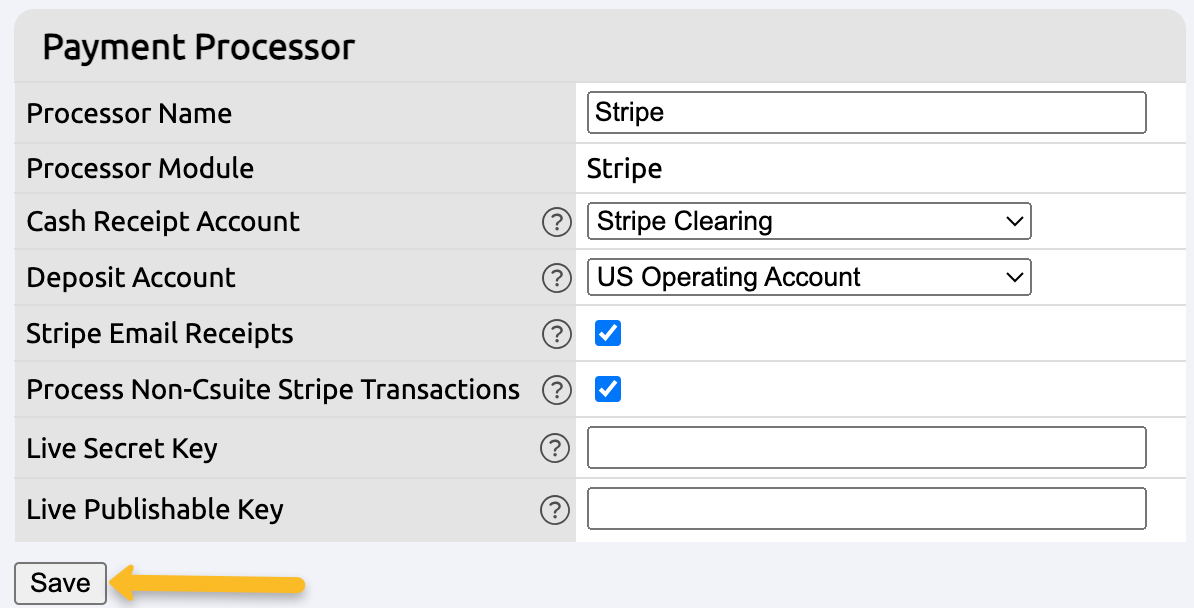Open help icon for Cash Receipt Account
The height and width of the screenshot is (608, 1194).
(555, 222)
